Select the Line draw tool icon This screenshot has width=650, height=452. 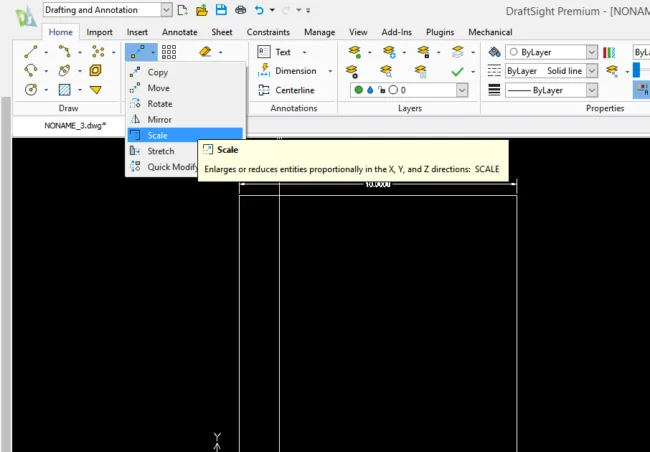pos(32,51)
